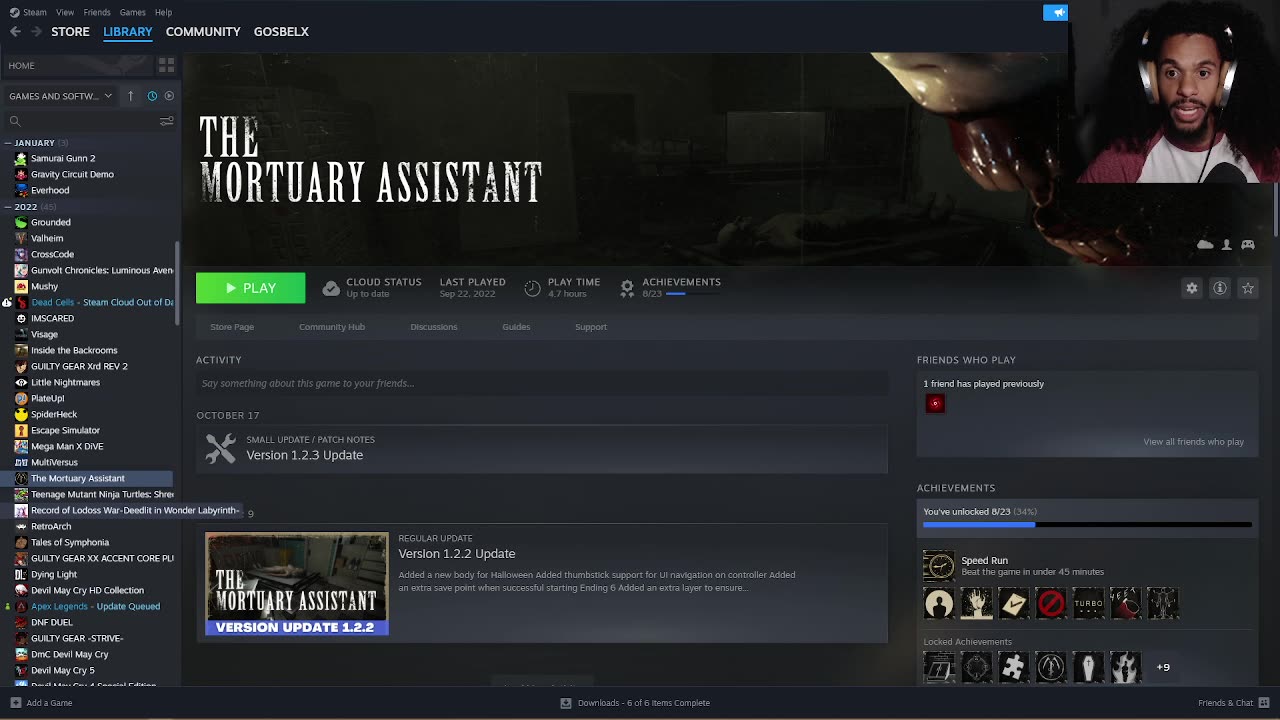Click the cloud icon on game banner

tap(1205, 244)
